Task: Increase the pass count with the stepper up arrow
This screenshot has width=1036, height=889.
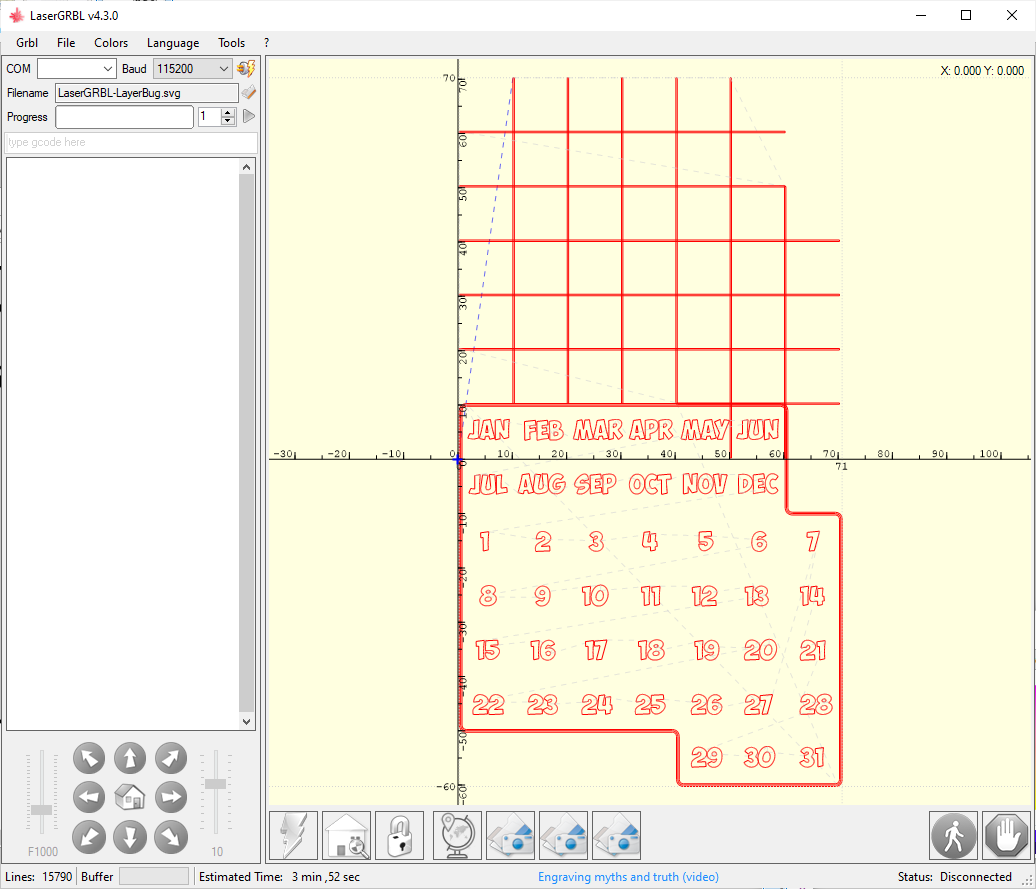Action: [228, 112]
